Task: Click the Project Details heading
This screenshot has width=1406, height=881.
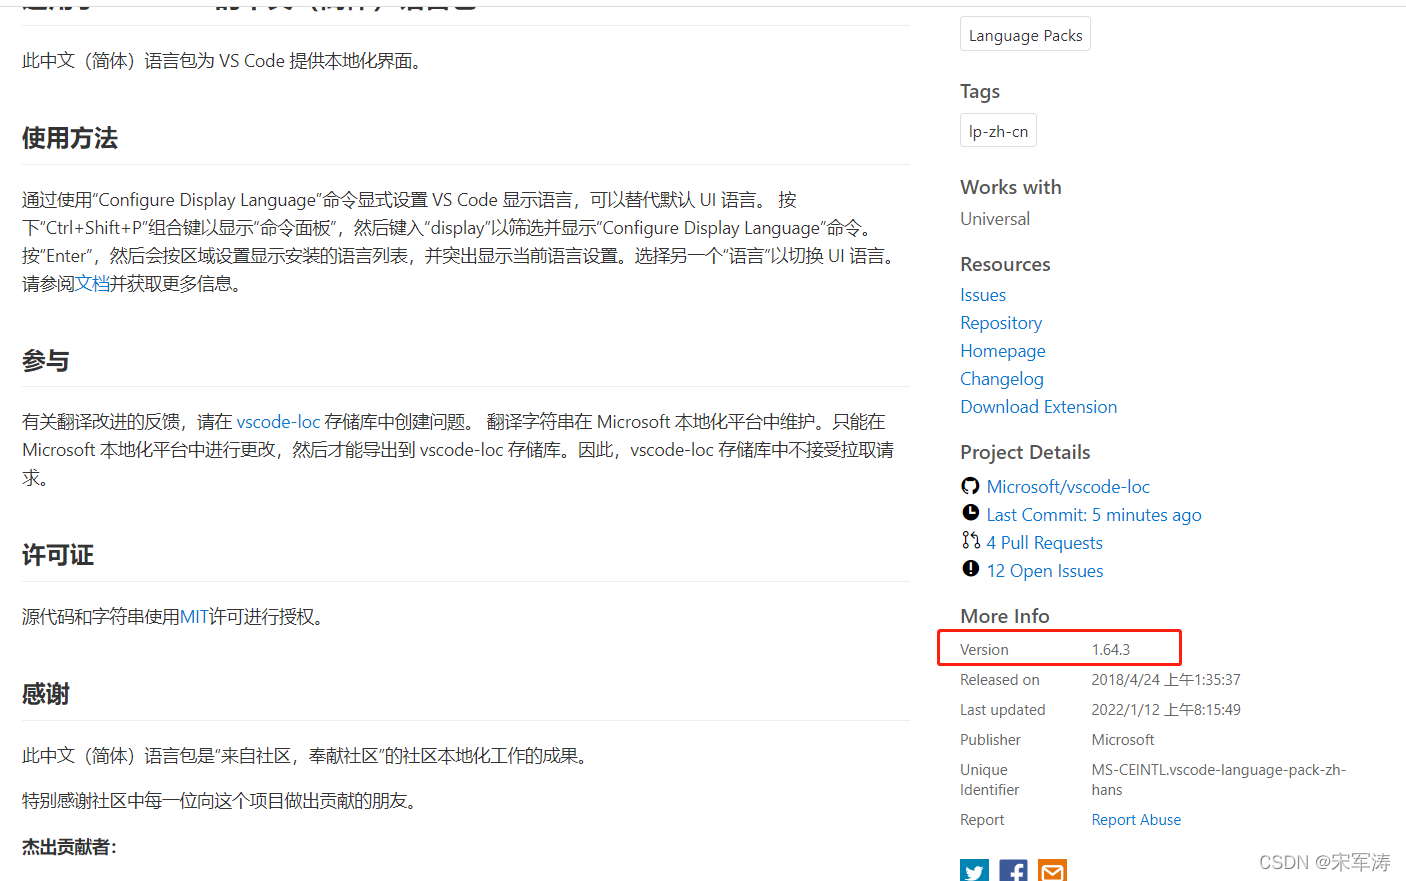Action: pyautogui.click(x=1025, y=452)
